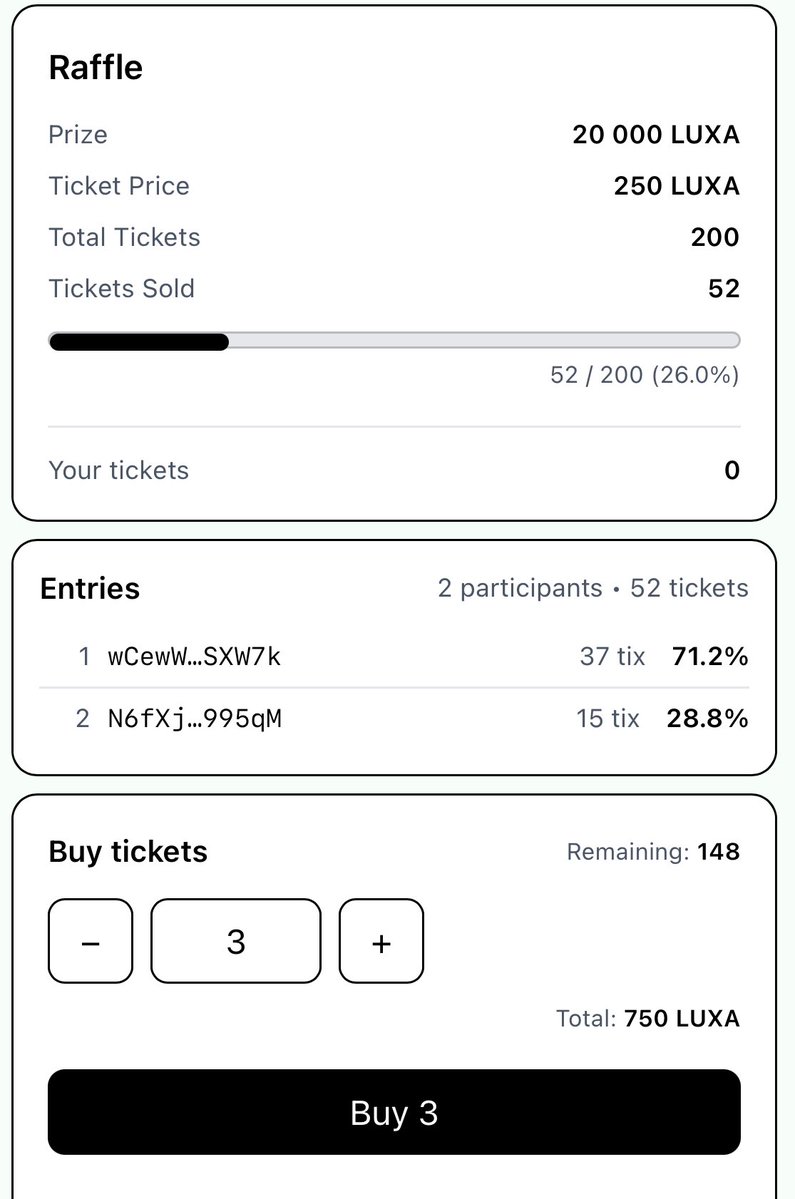Click the minus button to decrease tickets
Viewport: 795px width, 1199px height.
click(x=90, y=941)
